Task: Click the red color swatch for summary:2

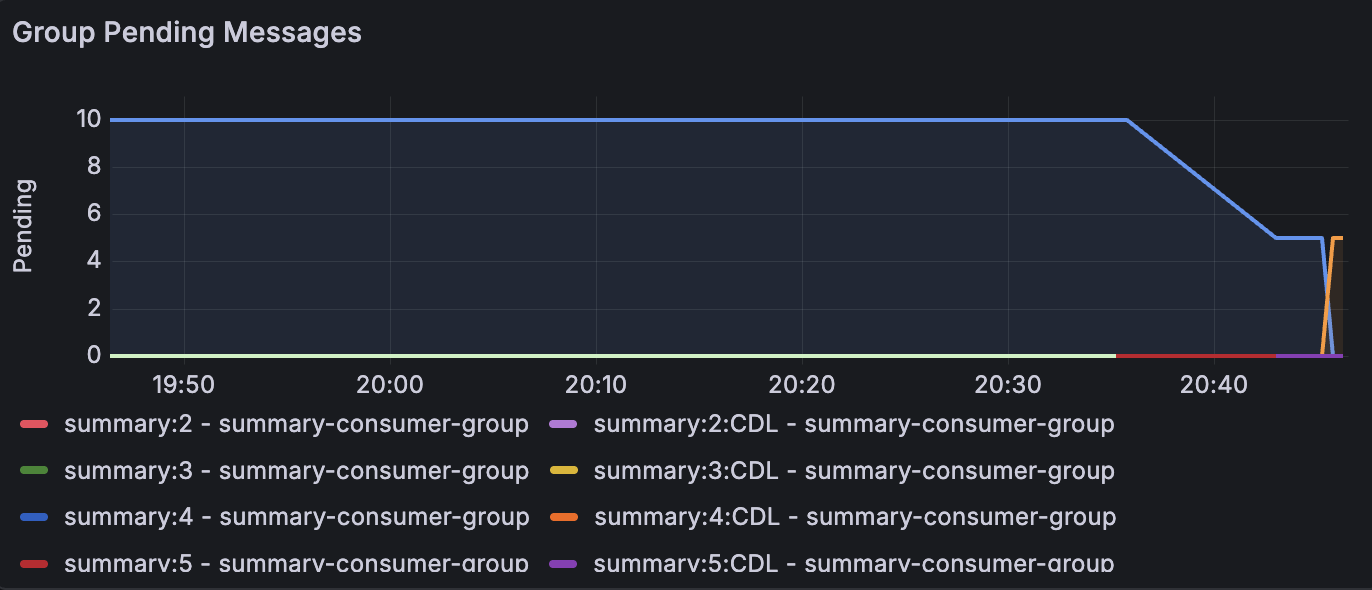Action: [34, 425]
